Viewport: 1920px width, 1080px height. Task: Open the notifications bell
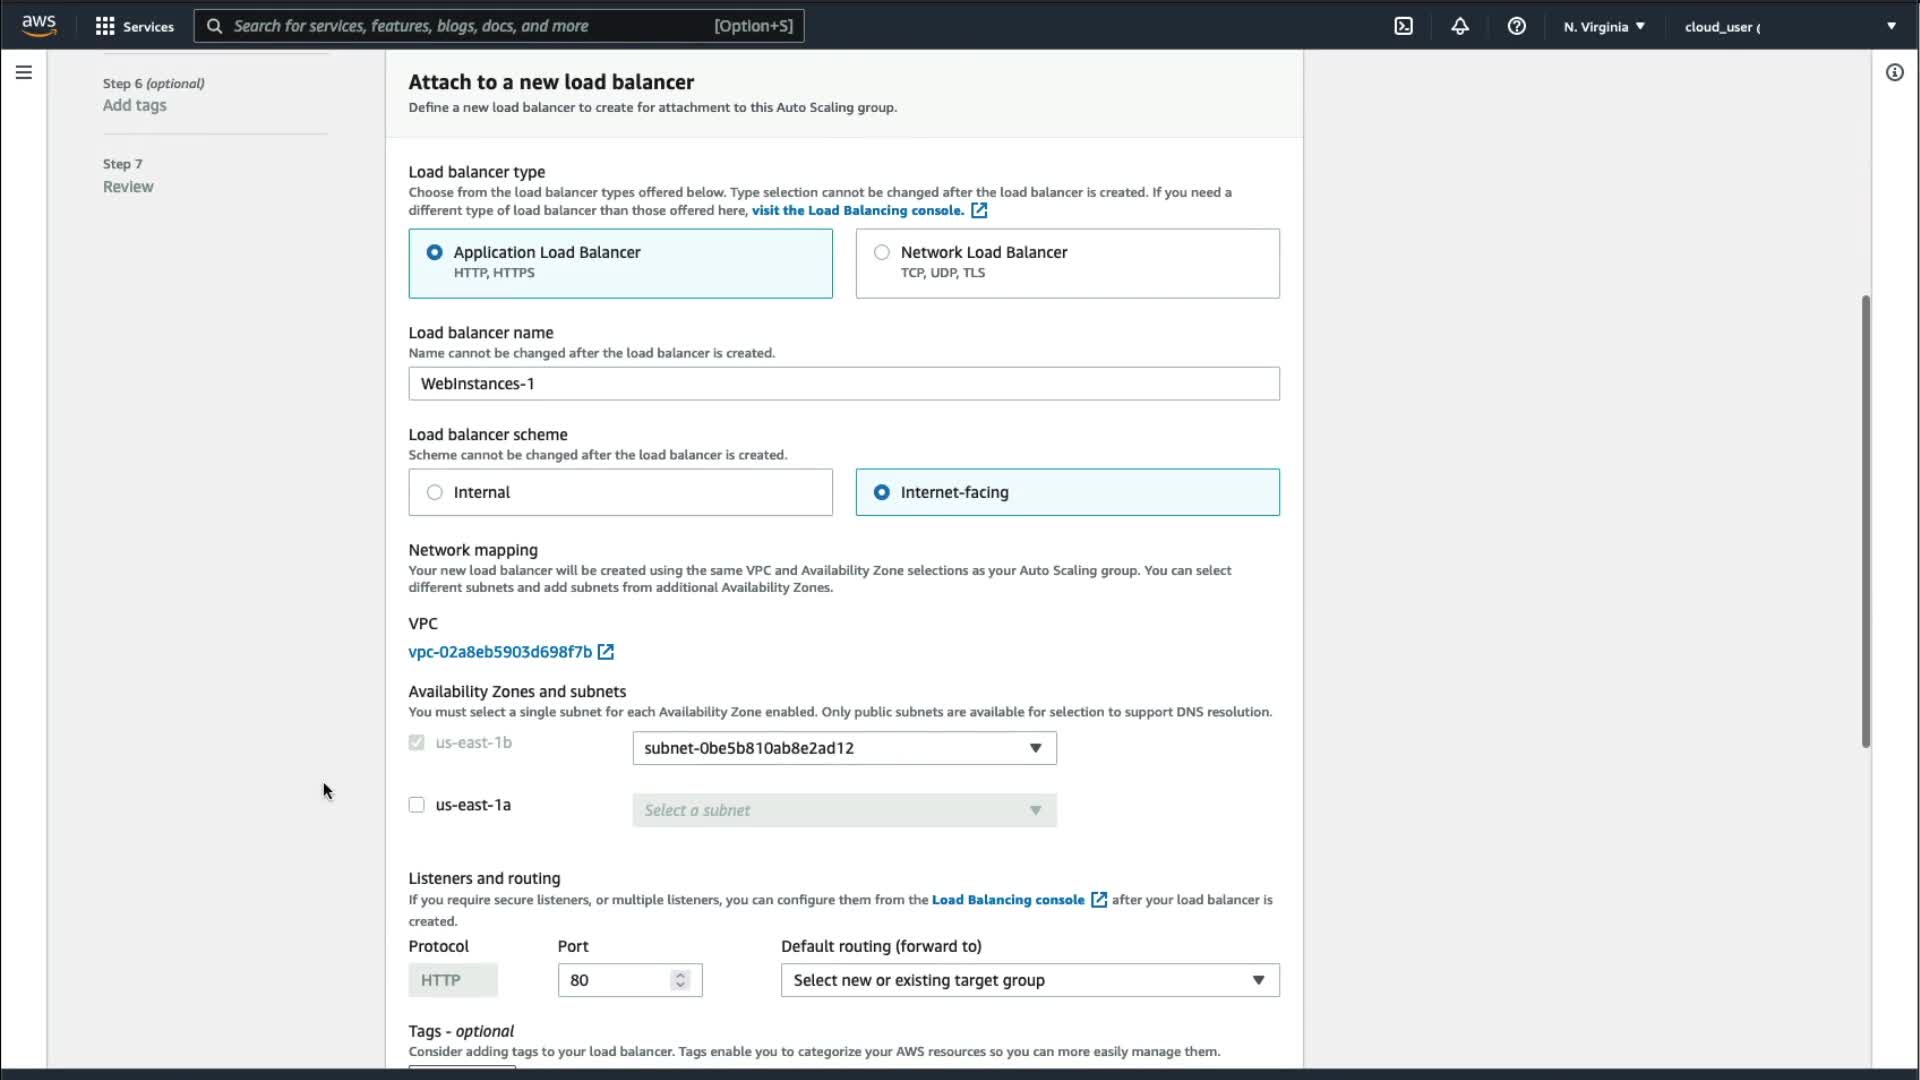point(1460,26)
